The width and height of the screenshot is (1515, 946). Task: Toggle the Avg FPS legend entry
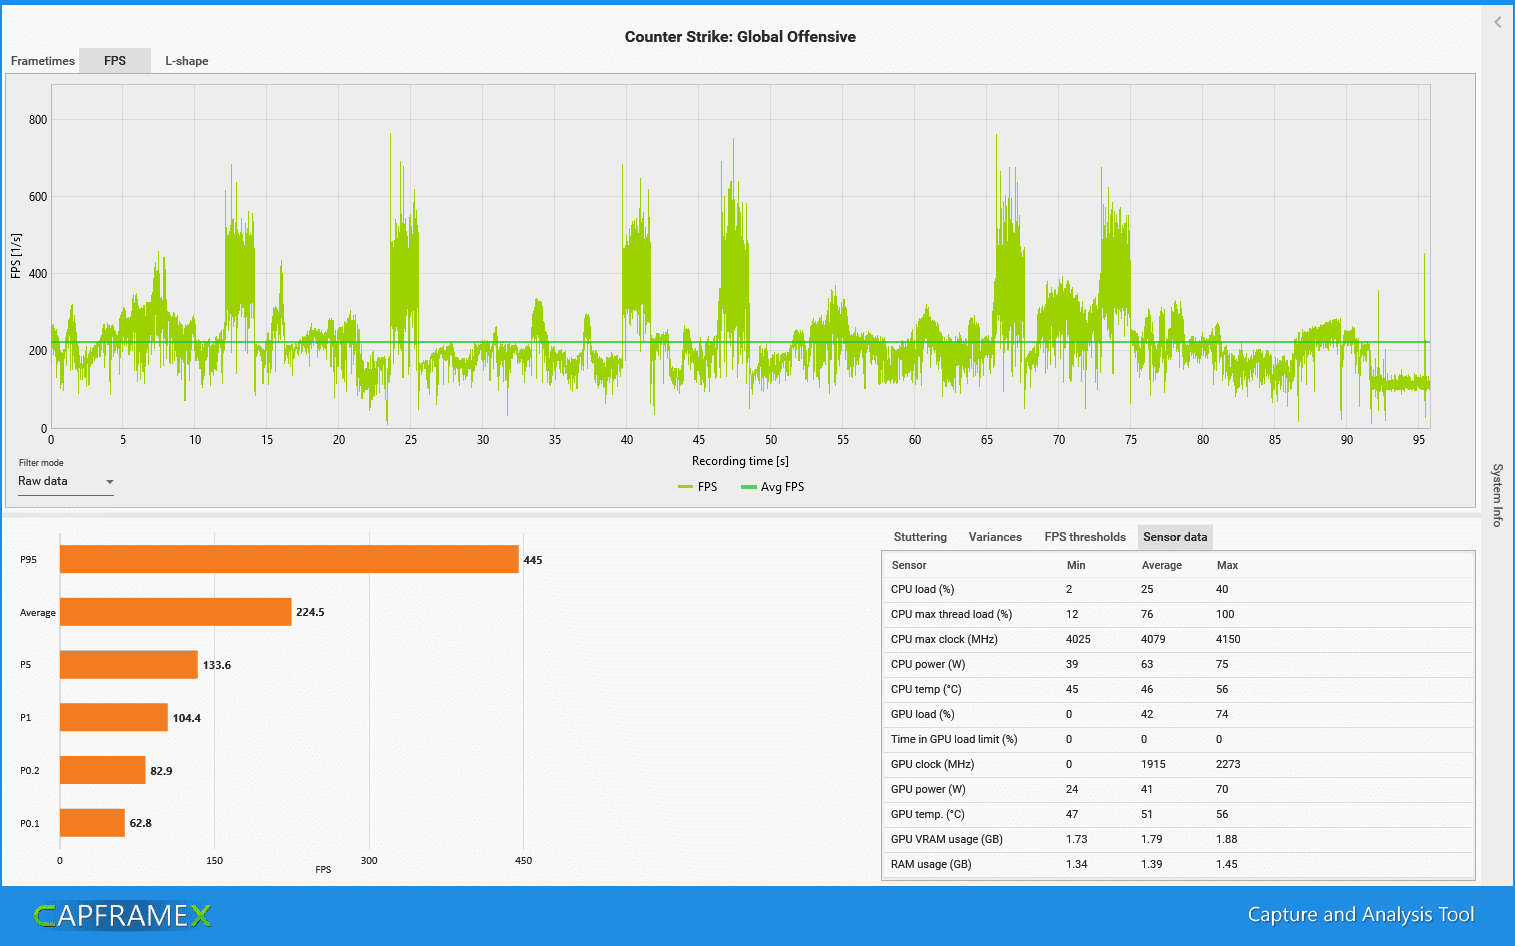tap(772, 487)
